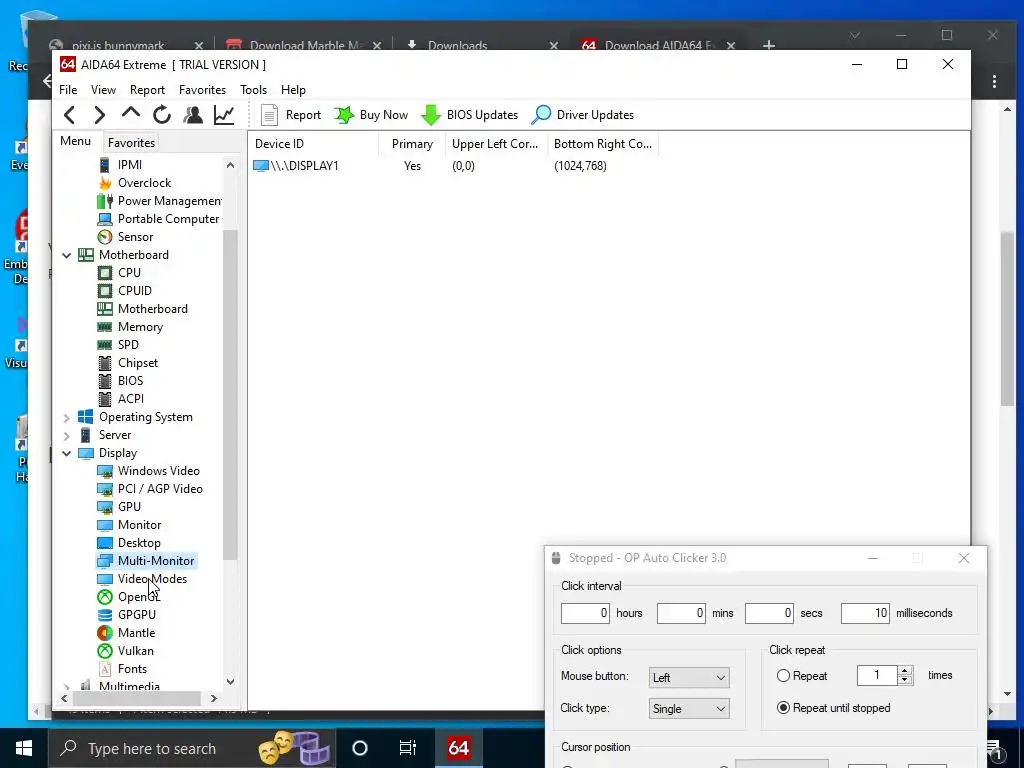This screenshot has height=768, width=1024.
Task: Expand the Server tree category
Action: pos(67,435)
